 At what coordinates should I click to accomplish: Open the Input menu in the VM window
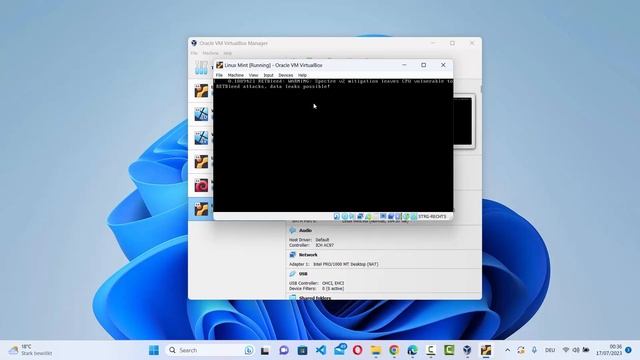pyautogui.click(x=268, y=75)
